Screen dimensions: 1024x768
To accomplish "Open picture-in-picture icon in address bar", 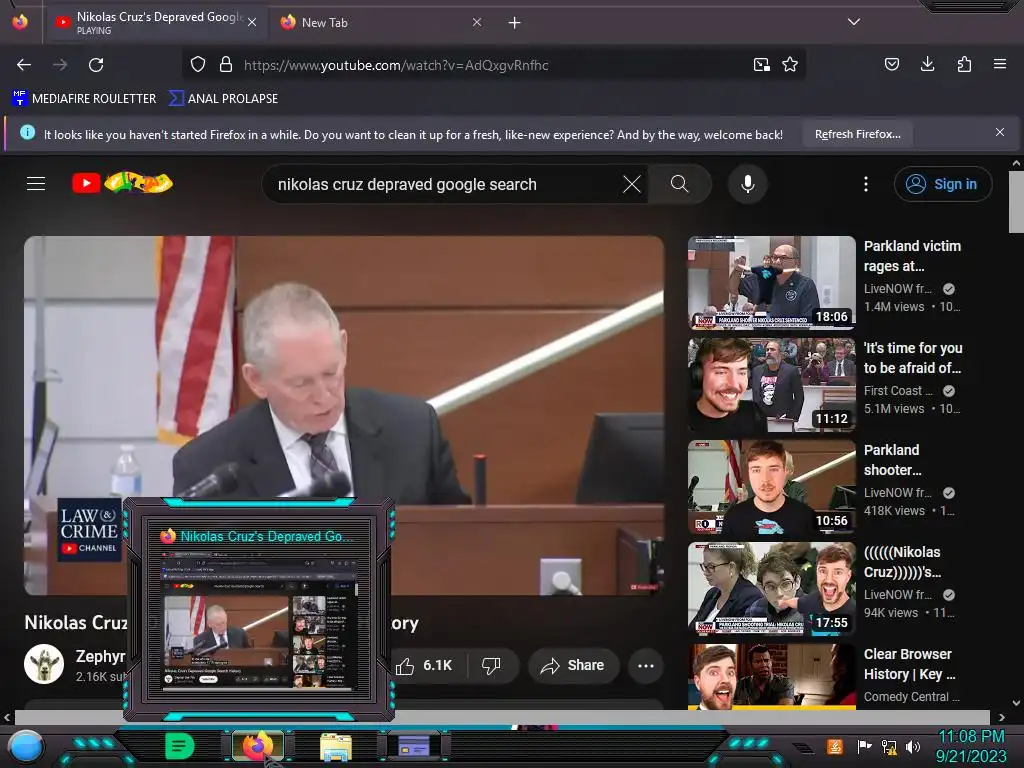I will pos(761,65).
